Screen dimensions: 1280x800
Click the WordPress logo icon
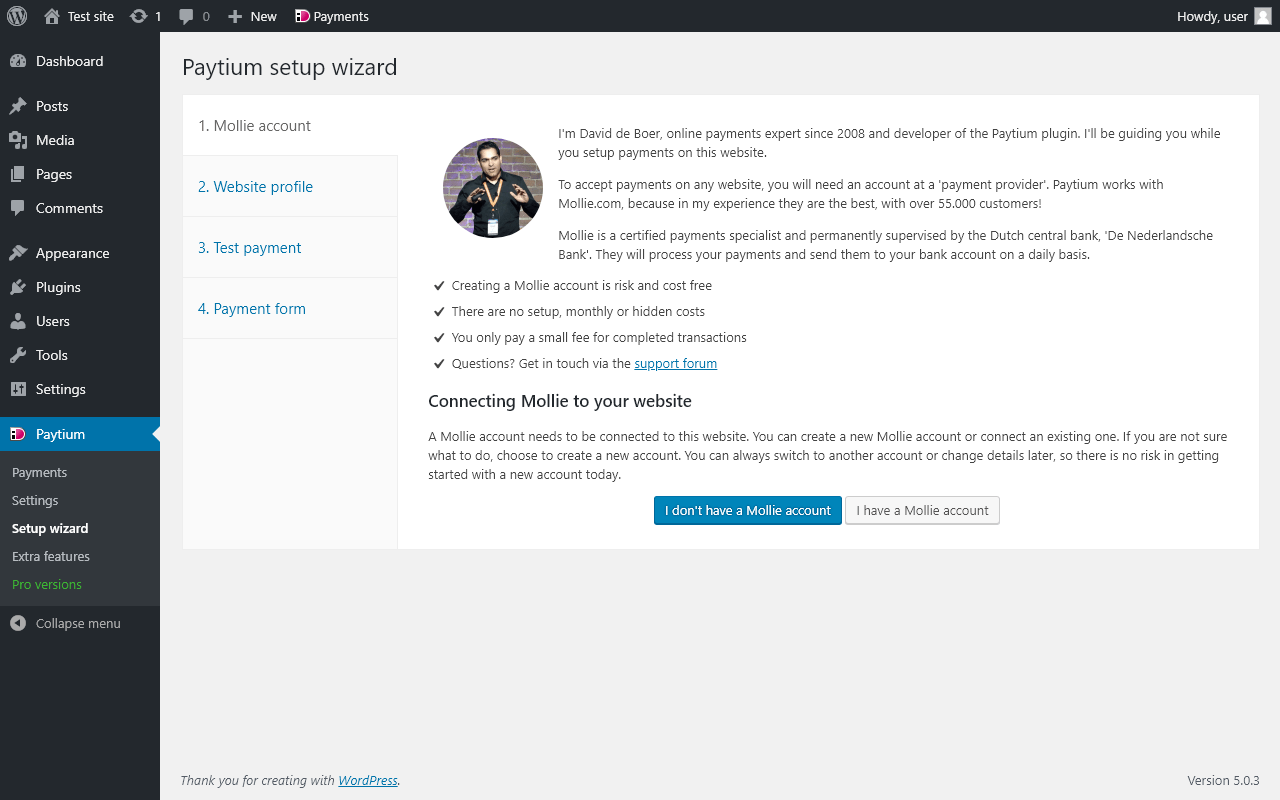[17, 16]
